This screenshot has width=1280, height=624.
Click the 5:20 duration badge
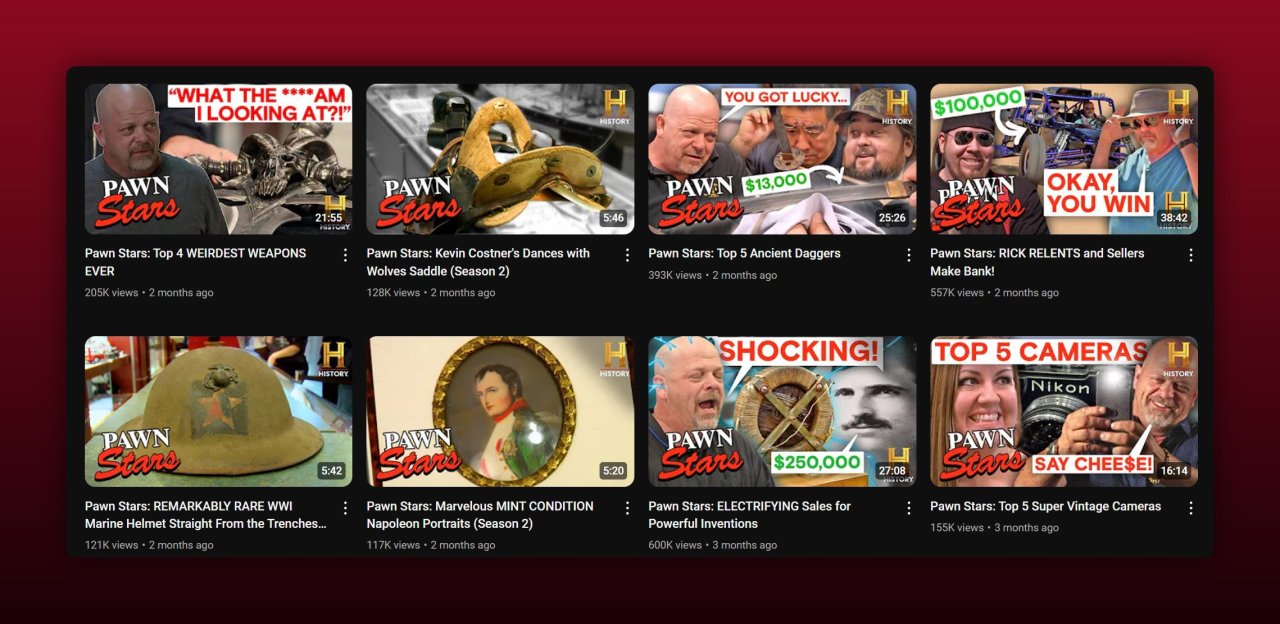[x=613, y=471]
